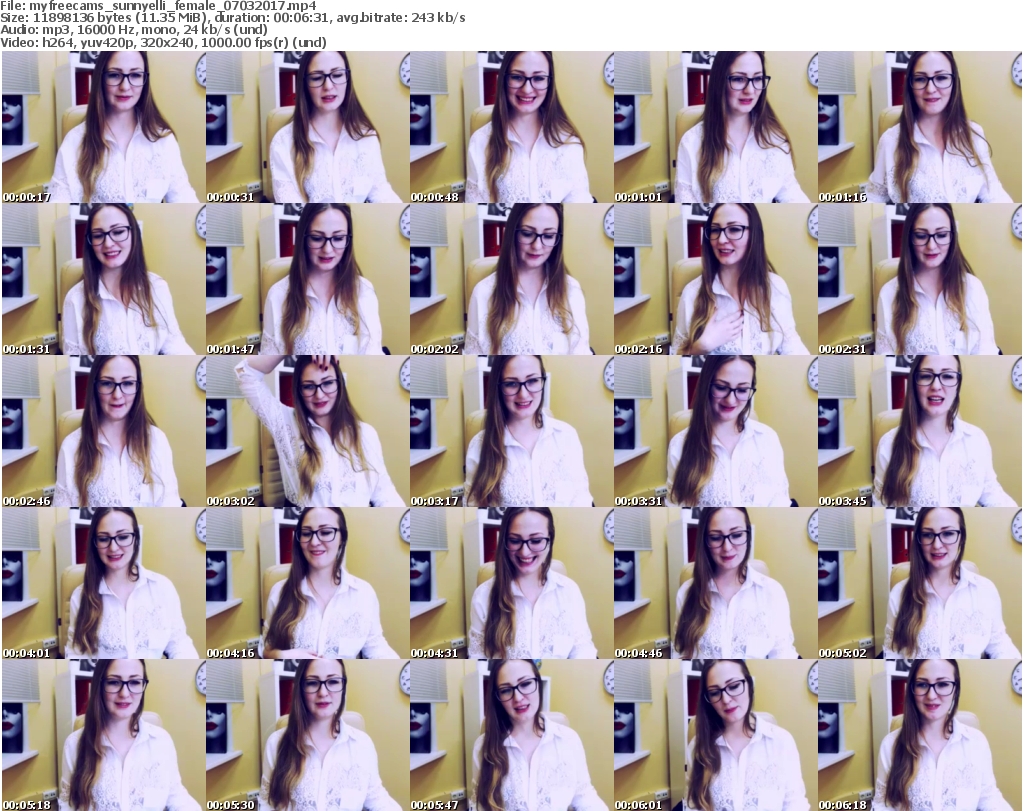Click the Audio mp3 info line
Image resolution: width=1024 pixels, height=811 pixels.
point(134,30)
